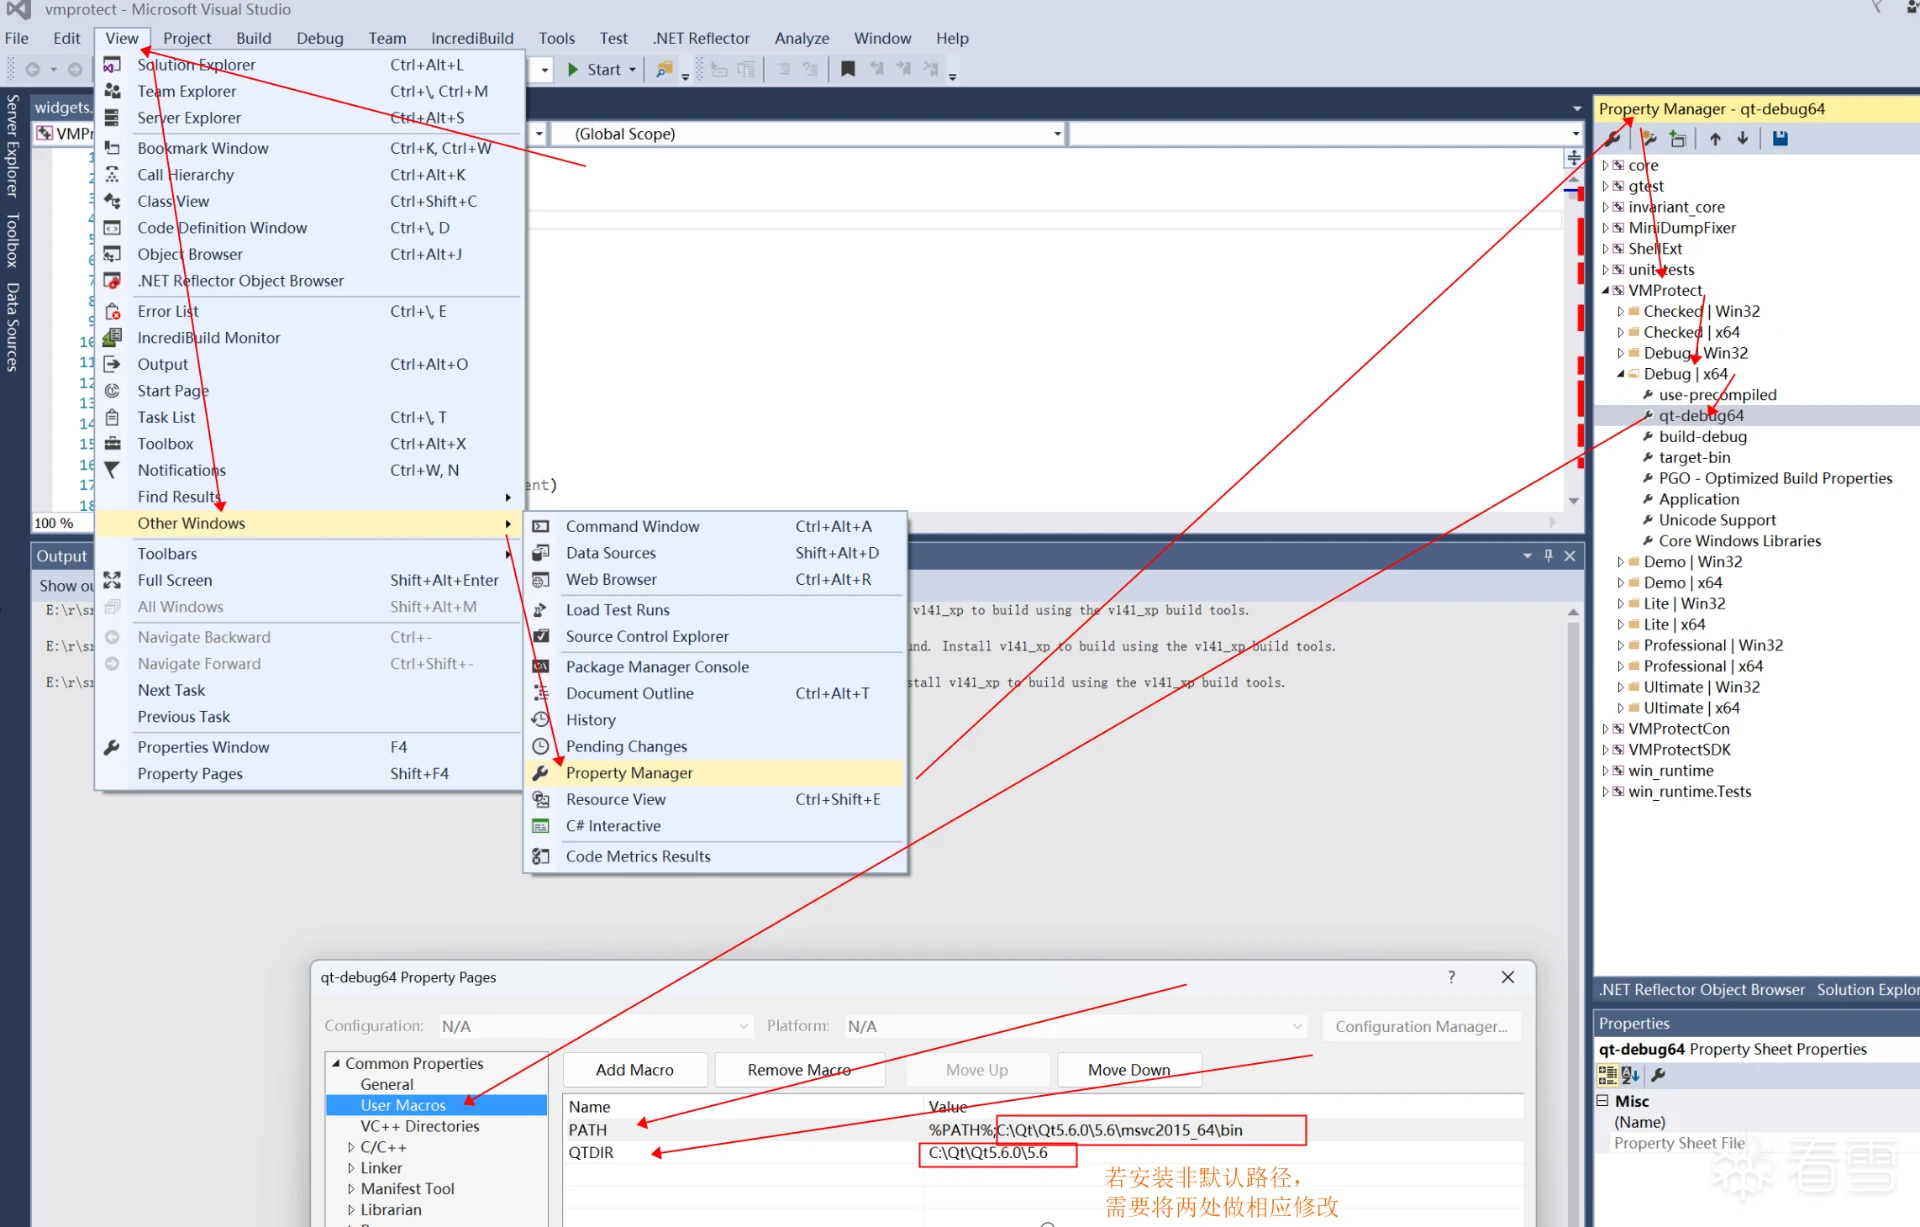Screen dimensions: 1920x1227
Task: Expand the gtest project node
Action: pos(1605,186)
